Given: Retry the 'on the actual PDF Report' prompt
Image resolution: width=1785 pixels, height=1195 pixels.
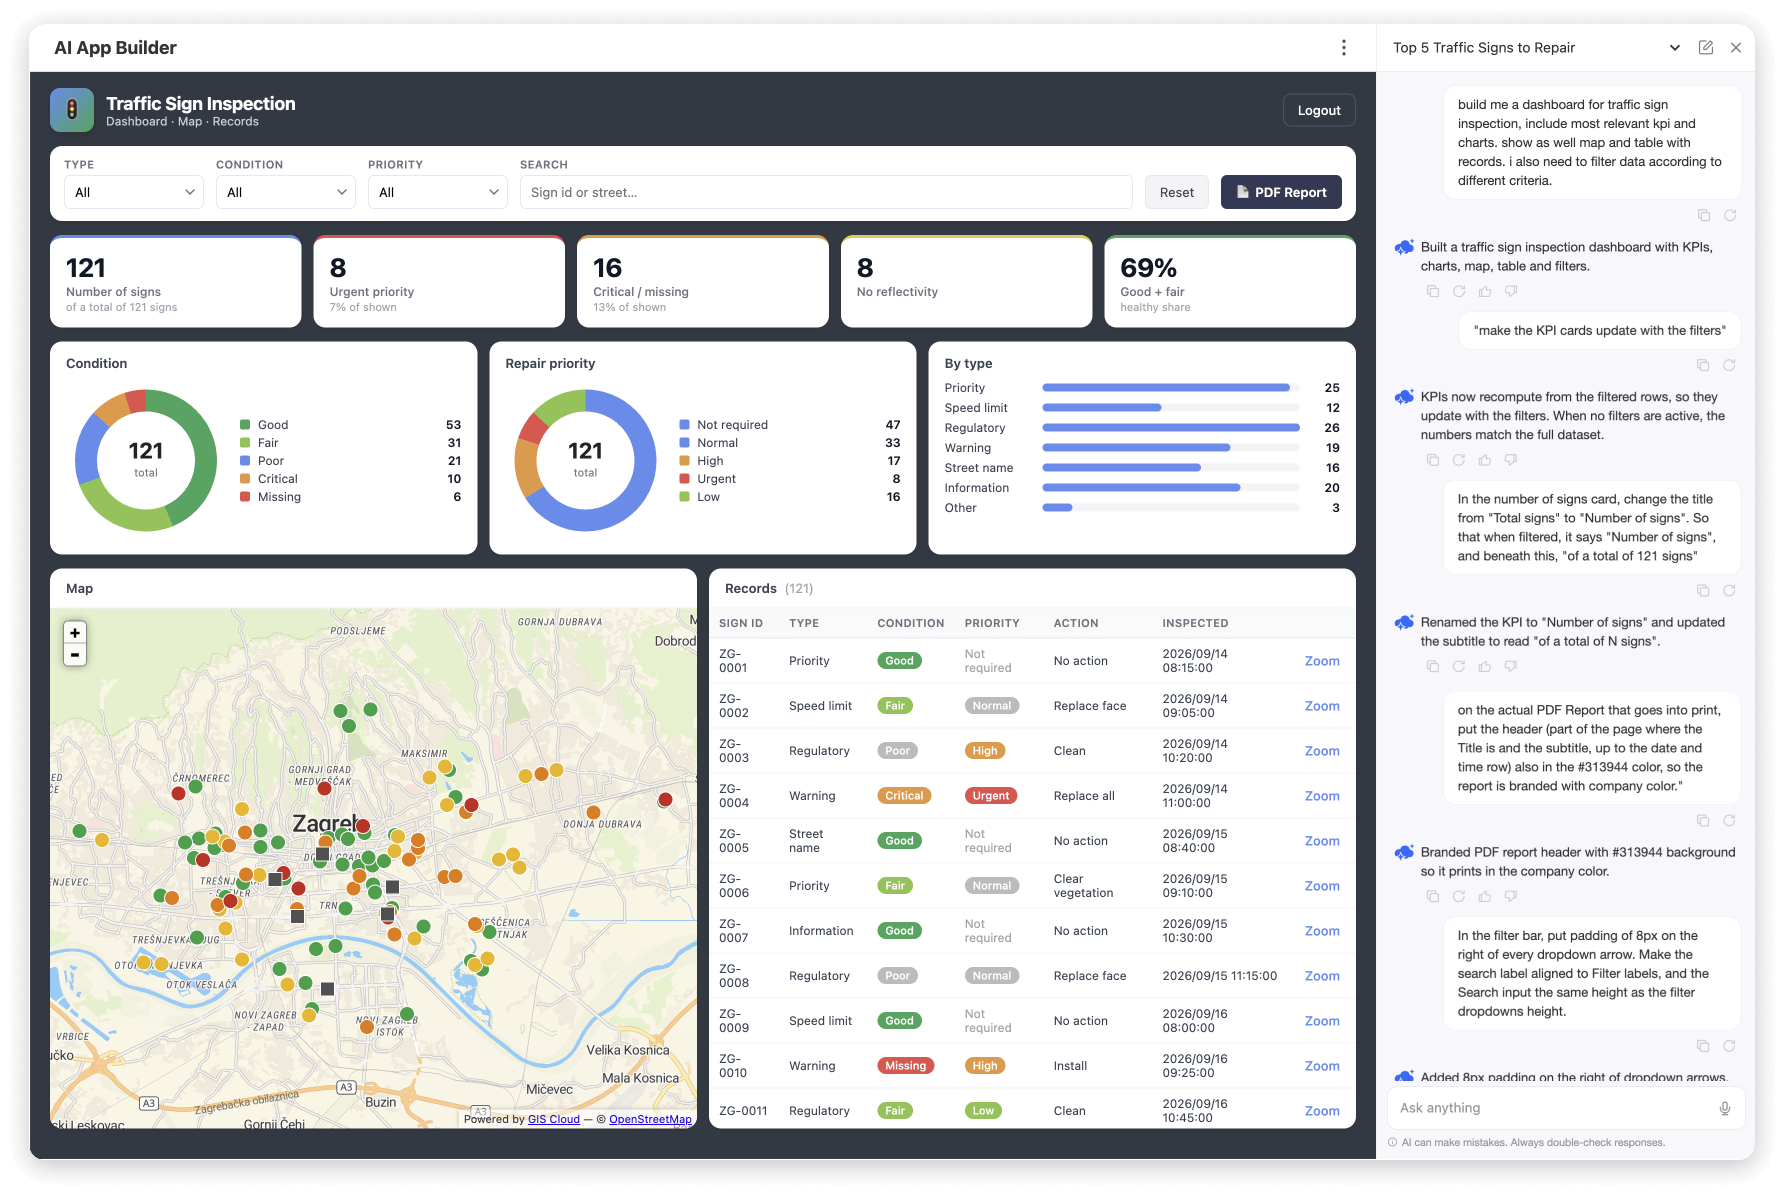Looking at the screenshot, I should pos(1730,821).
